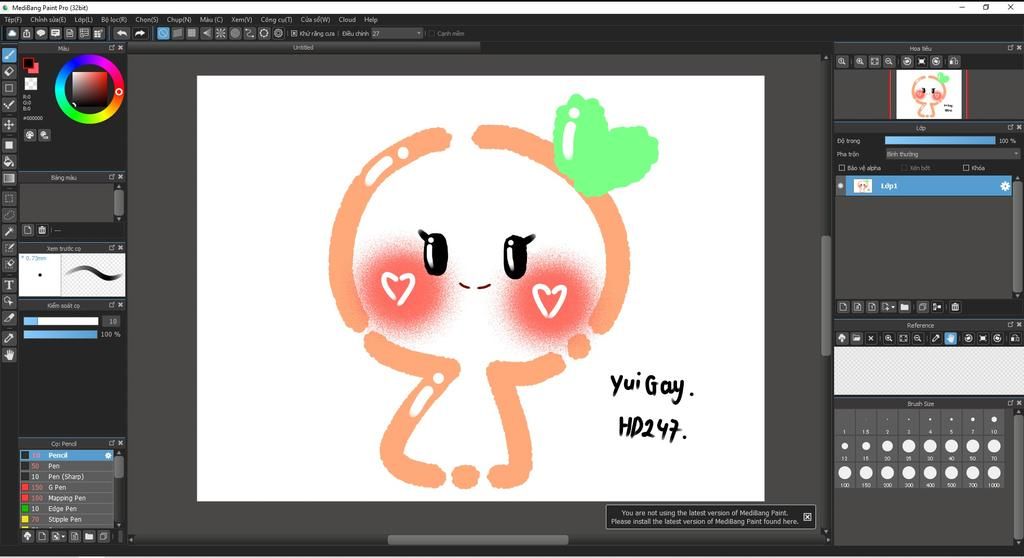This screenshot has width=1024, height=558.
Task: Open the Bộ lọc(R) menu
Action: point(114,20)
